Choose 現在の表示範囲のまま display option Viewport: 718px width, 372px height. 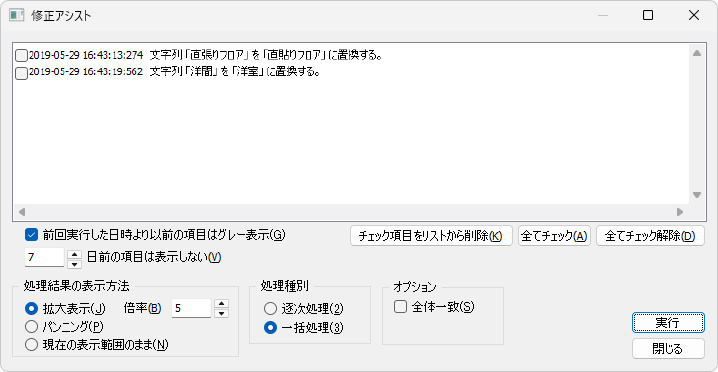31,345
